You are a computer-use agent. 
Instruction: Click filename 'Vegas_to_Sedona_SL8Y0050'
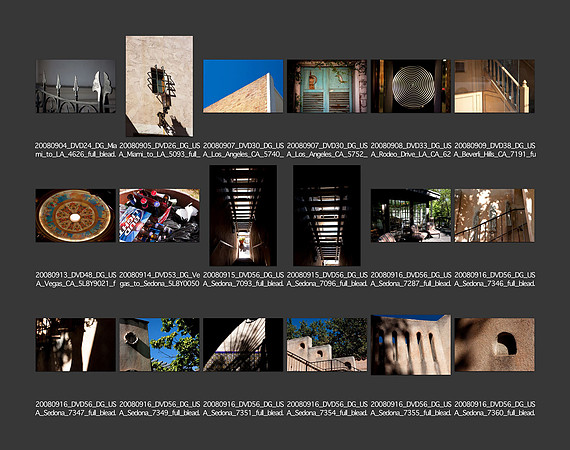point(159,279)
